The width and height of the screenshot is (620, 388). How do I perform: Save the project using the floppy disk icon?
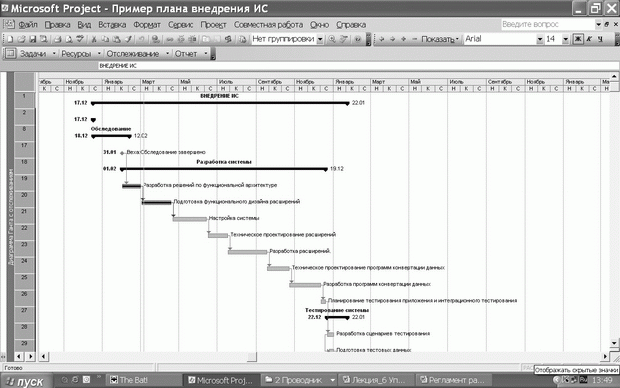point(33,39)
